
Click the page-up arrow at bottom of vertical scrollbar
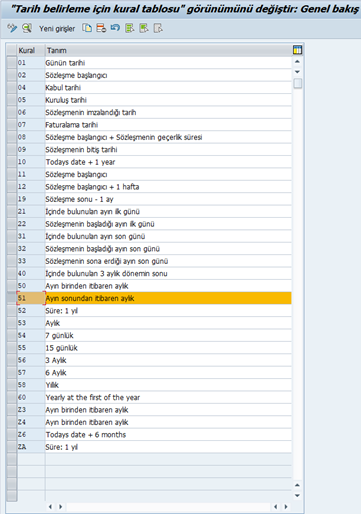coord(297,485)
